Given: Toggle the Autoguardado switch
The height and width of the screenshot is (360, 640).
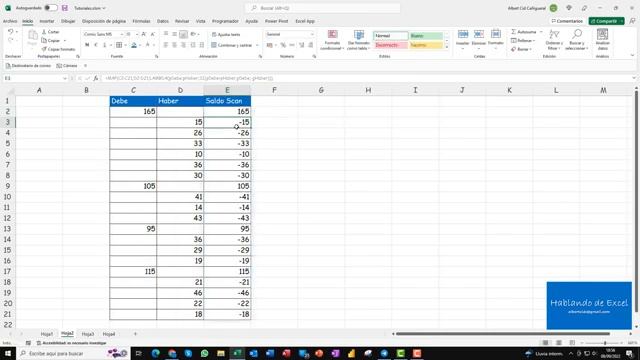Looking at the screenshot, I should 51,8.
